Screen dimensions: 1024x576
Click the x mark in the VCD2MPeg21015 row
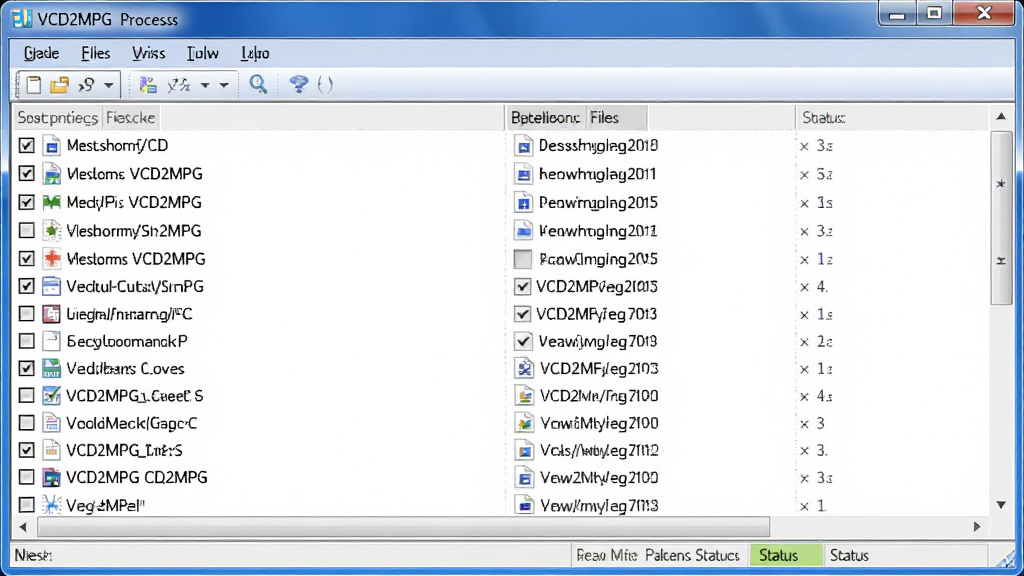tap(805, 287)
